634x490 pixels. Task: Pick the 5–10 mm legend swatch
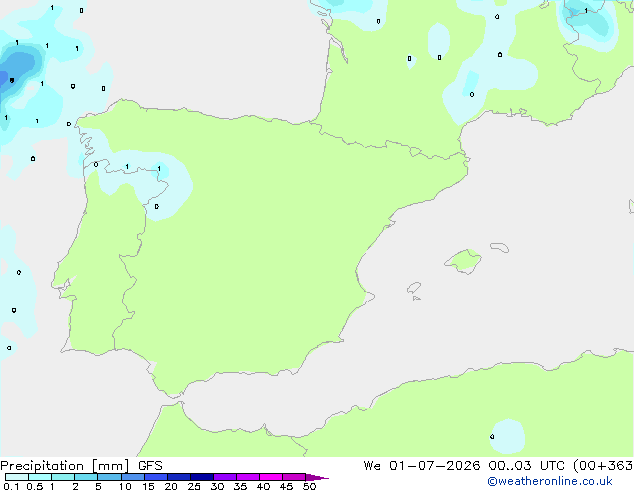(x=109, y=477)
